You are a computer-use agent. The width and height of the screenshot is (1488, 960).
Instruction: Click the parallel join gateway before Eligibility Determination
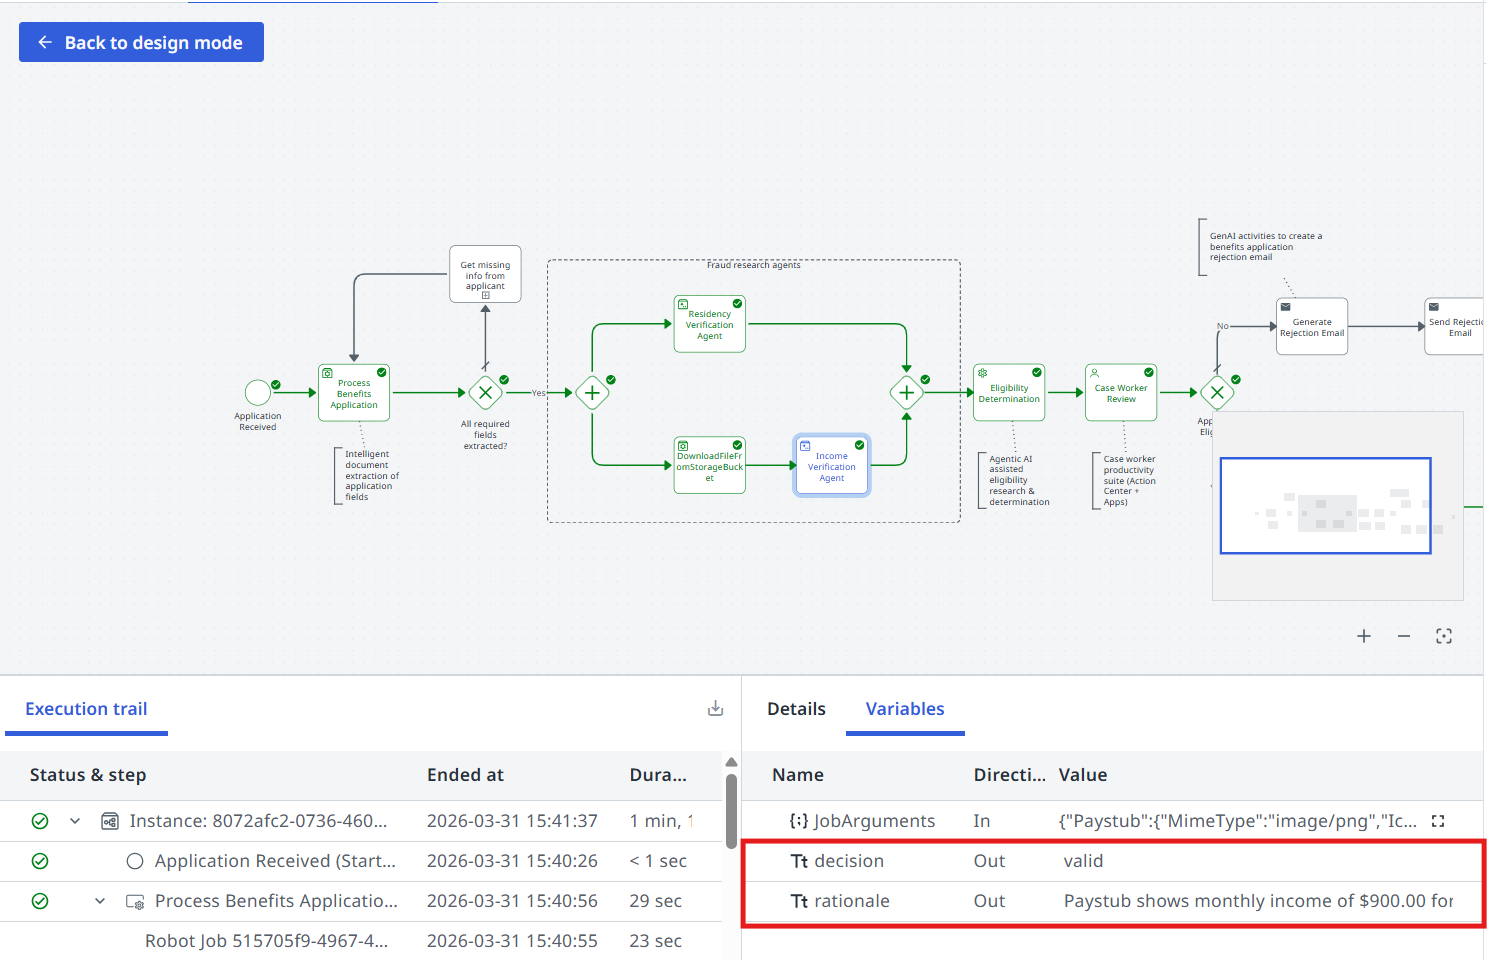[x=907, y=393]
